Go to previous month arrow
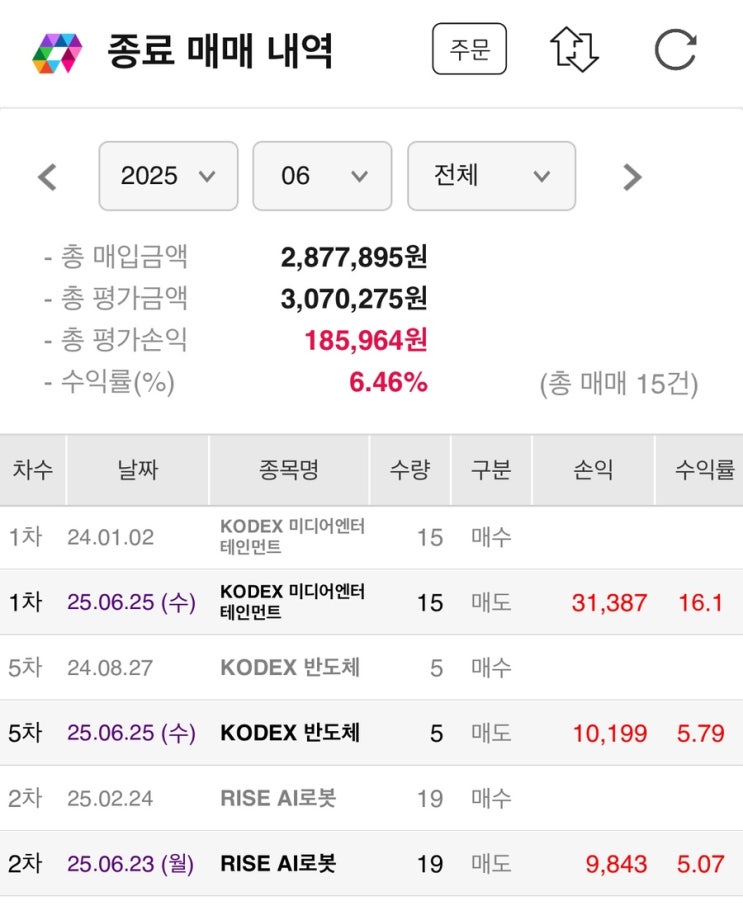 [47, 177]
